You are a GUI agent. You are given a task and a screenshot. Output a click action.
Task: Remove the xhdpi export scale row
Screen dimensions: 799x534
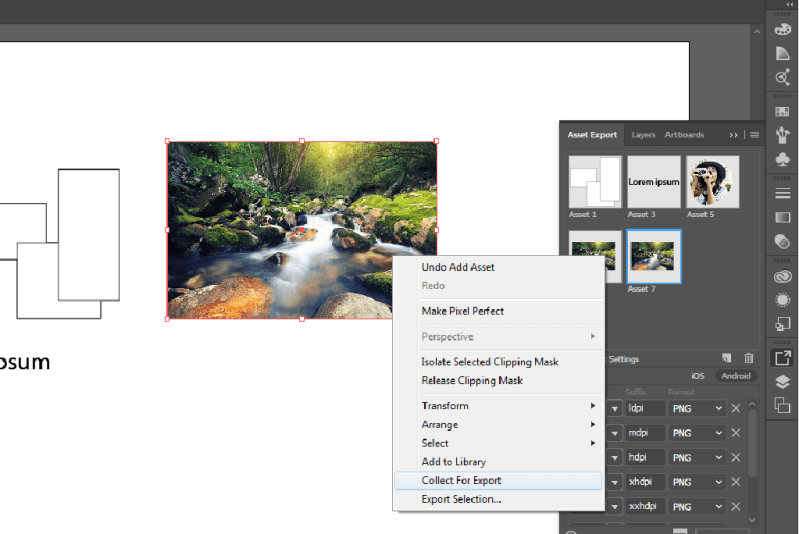click(x=736, y=482)
